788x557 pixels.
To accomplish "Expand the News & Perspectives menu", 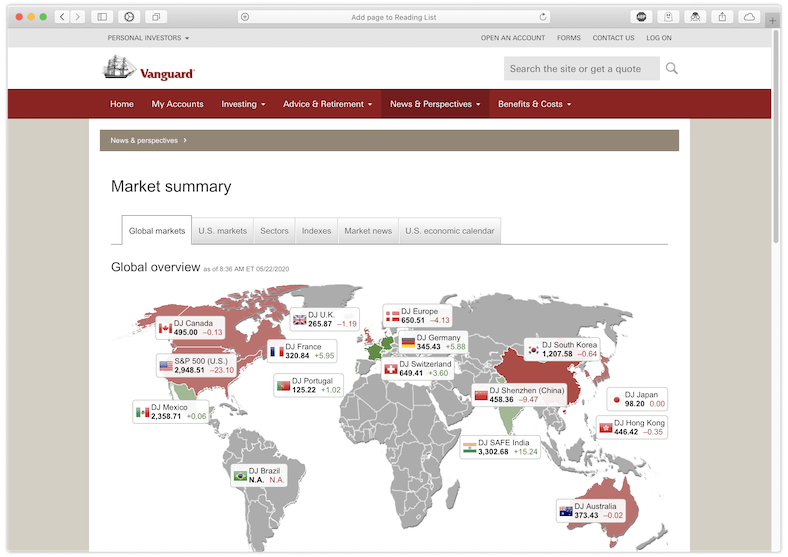I will coord(435,104).
